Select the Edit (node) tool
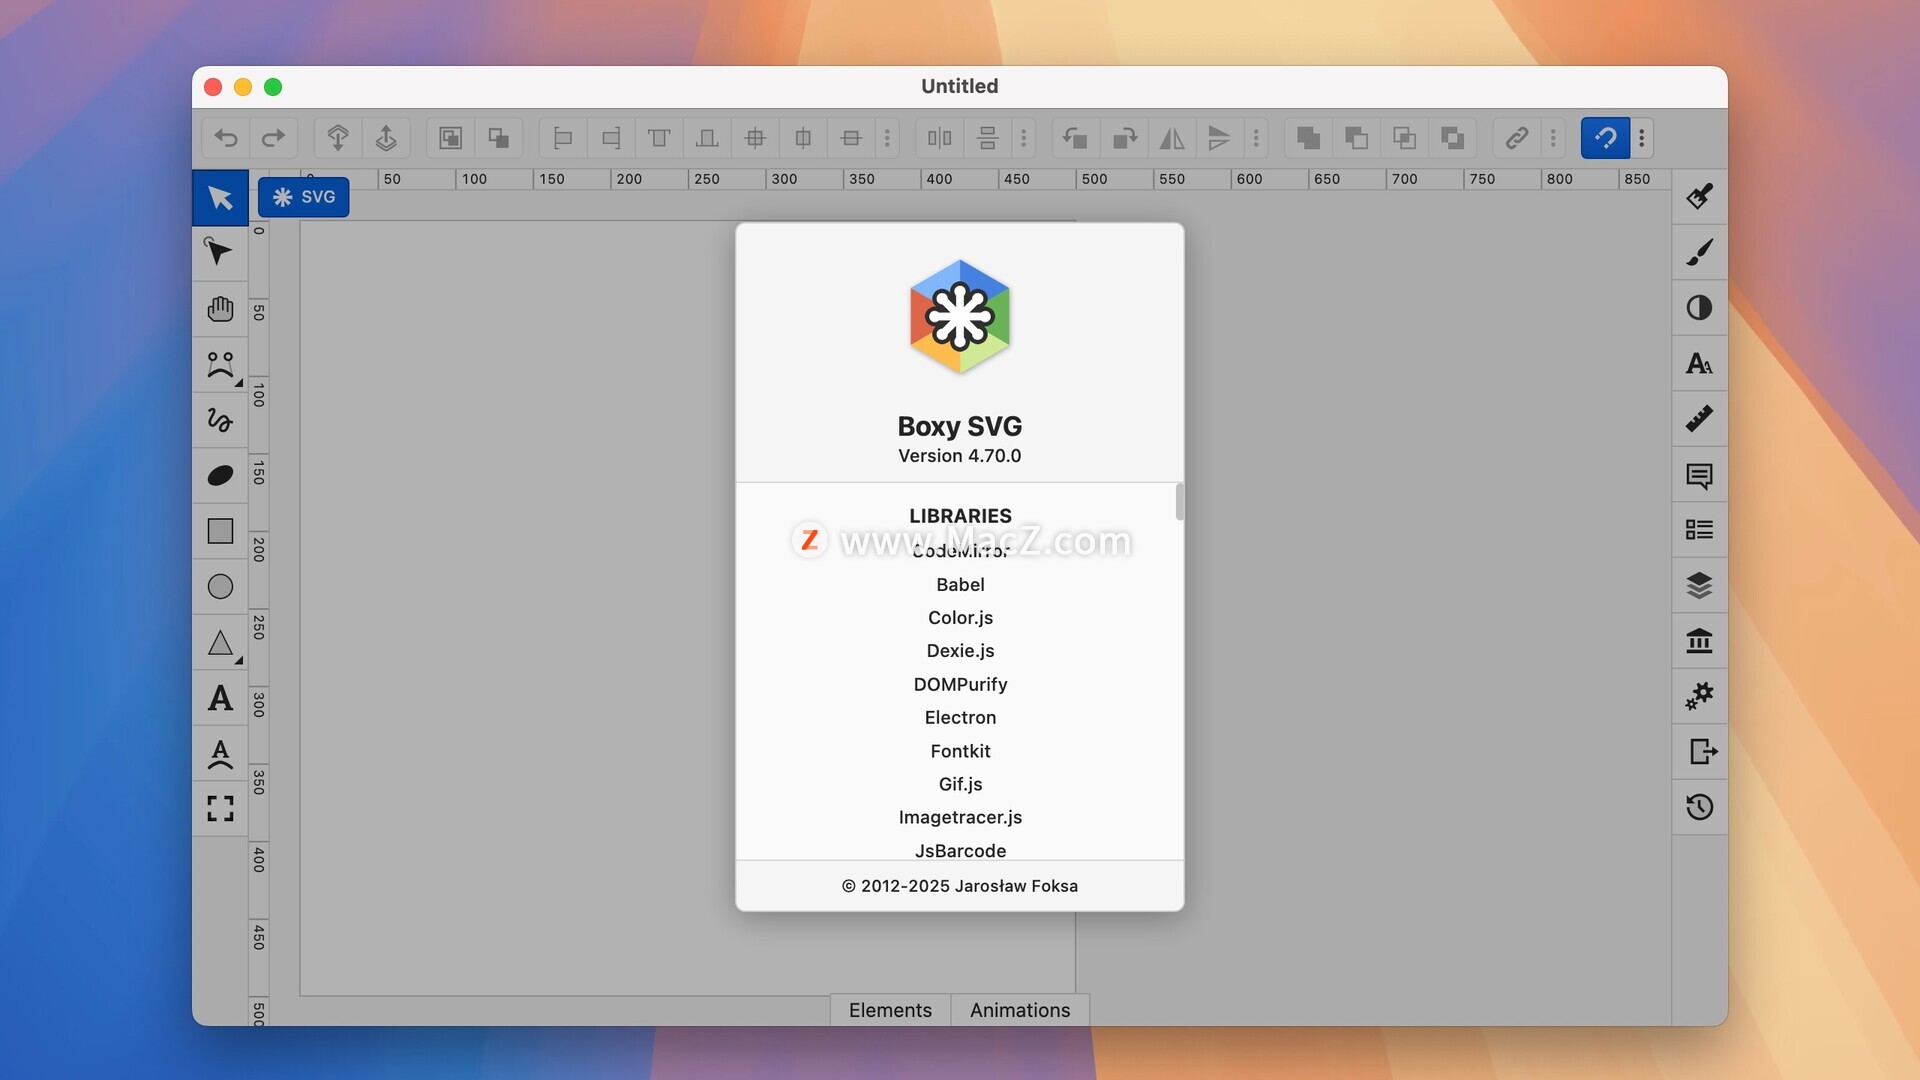The height and width of the screenshot is (1080, 1920). 220,252
